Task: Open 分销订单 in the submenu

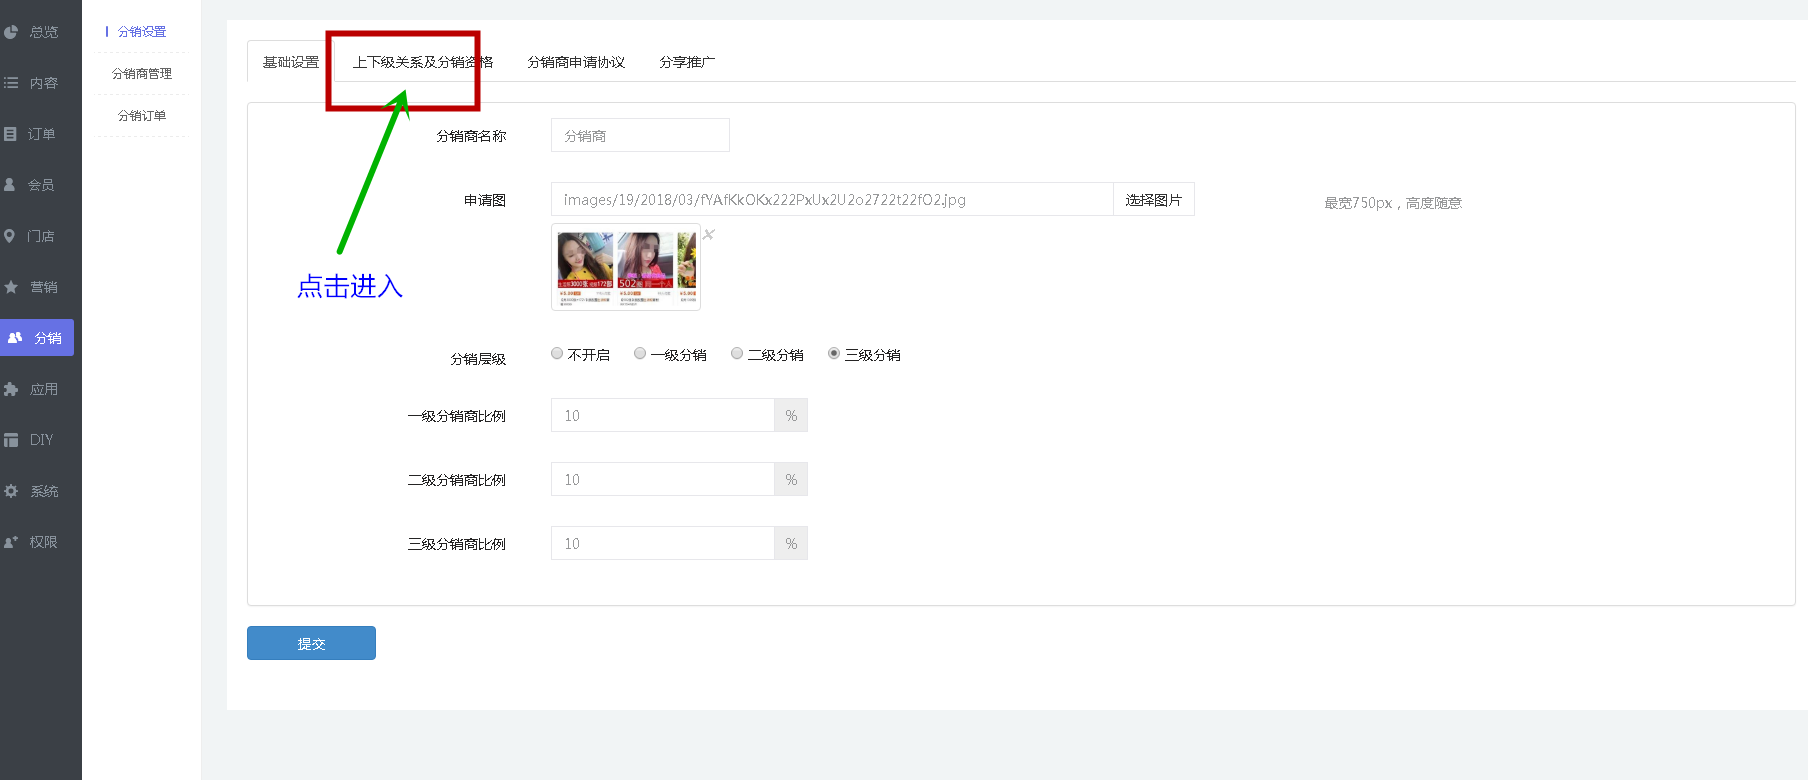Action: (142, 116)
